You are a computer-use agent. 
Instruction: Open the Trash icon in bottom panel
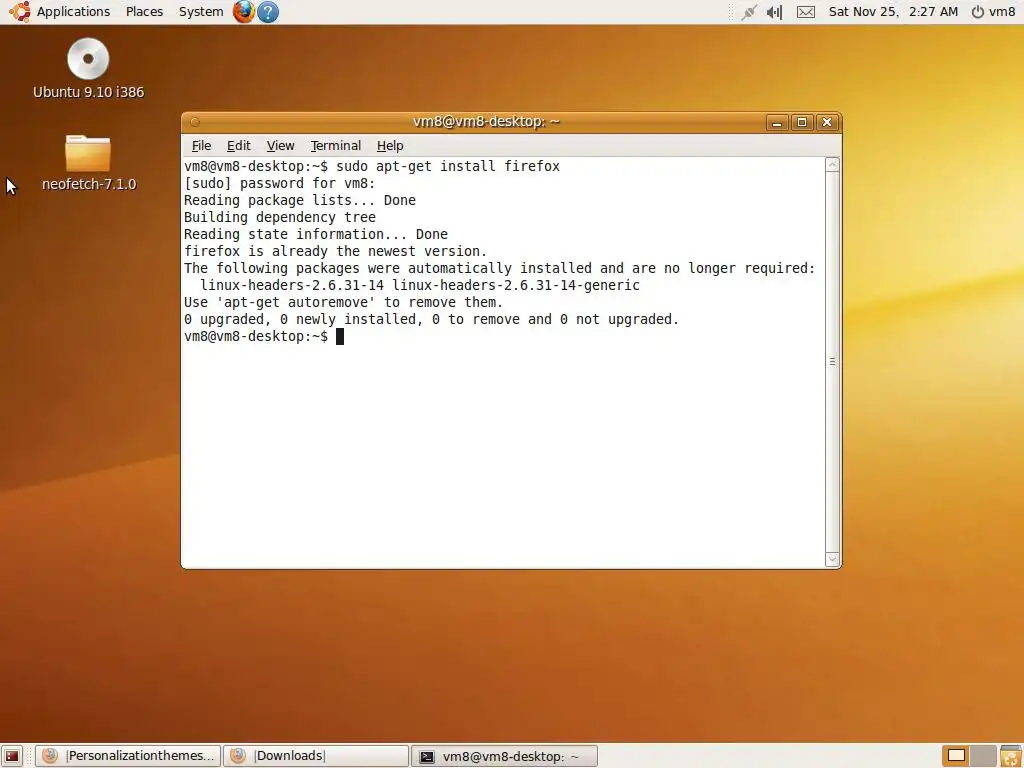tap(1011, 756)
